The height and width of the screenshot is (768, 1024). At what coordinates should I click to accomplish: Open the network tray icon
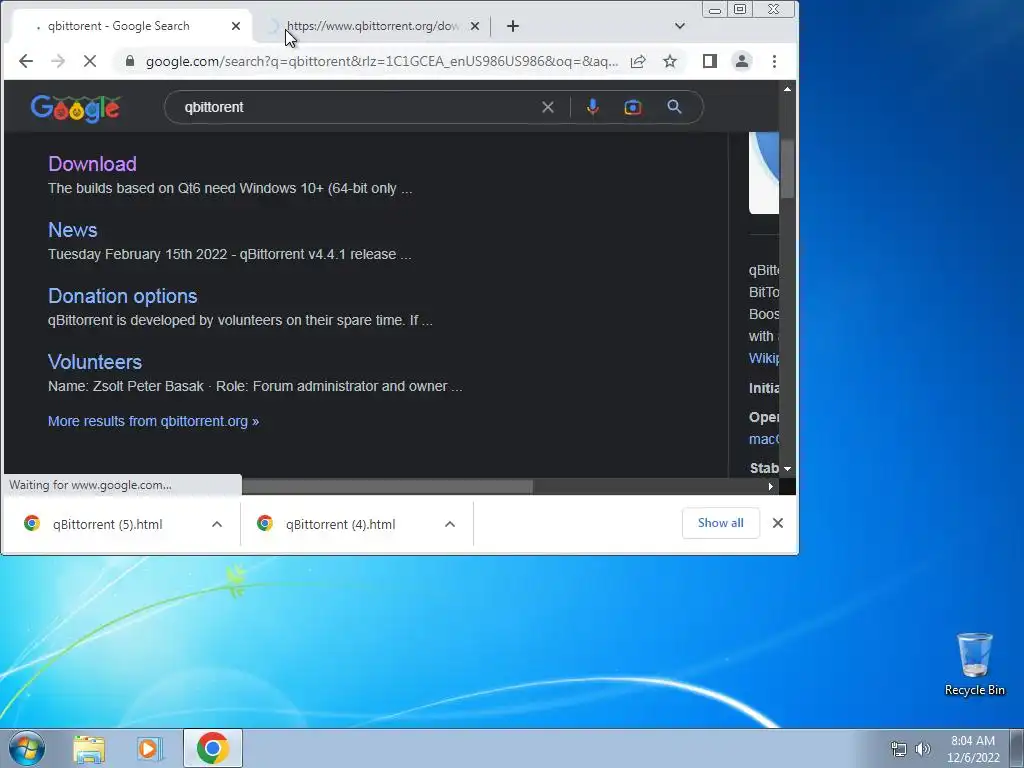pos(899,749)
